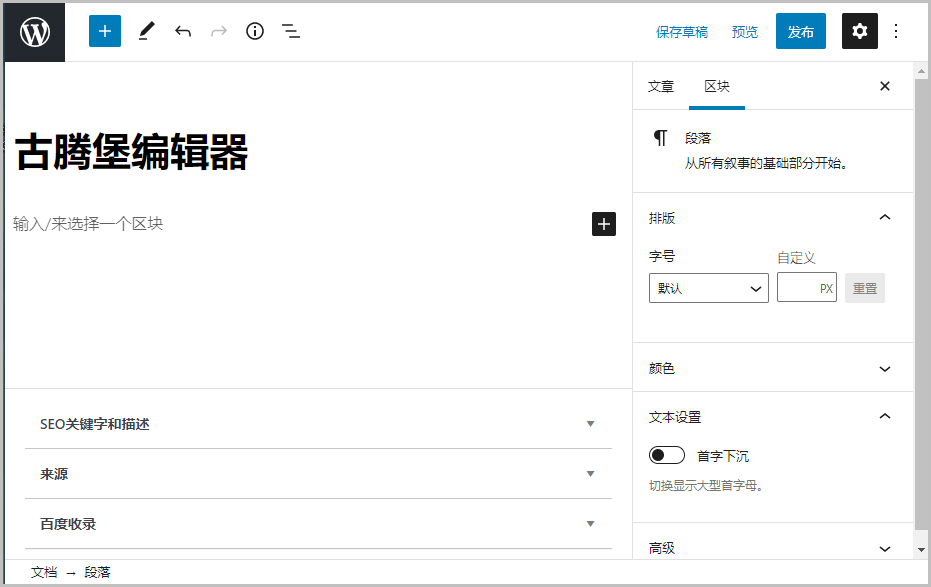
Task: Collapse the 文本设置 section
Action: point(772,417)
